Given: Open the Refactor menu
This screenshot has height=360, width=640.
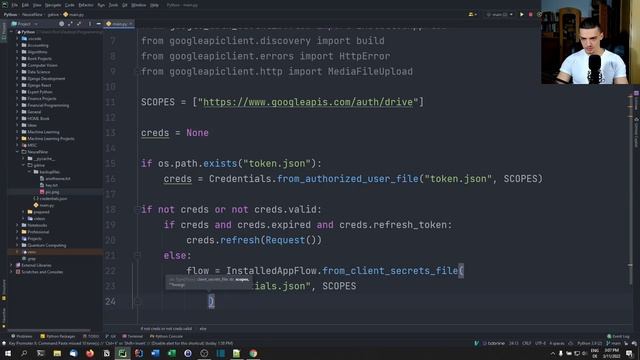Looking at the screenshot, I should click(x=86, y=5).
